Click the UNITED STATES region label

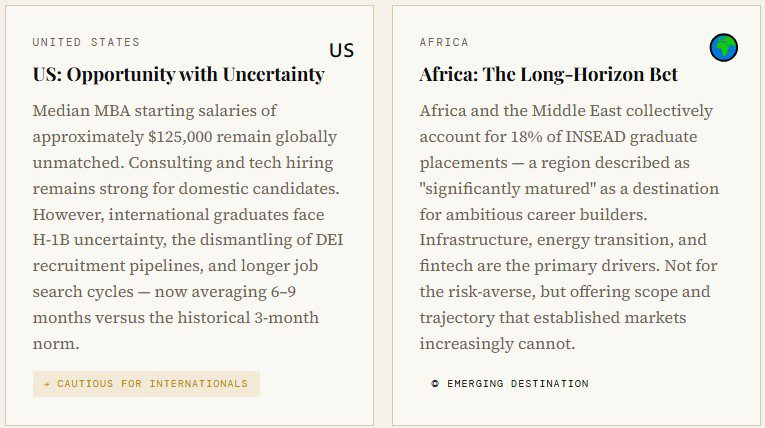coord(86,43)
